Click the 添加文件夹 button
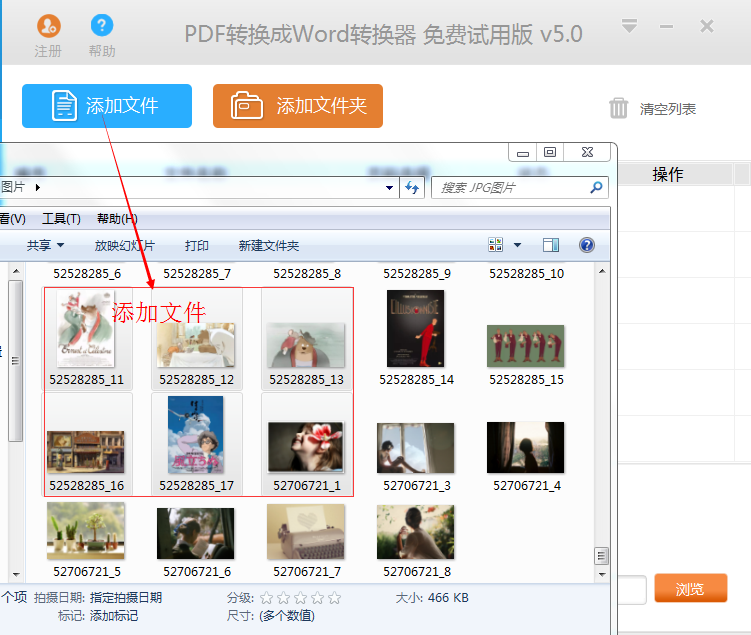 point(298,106)
